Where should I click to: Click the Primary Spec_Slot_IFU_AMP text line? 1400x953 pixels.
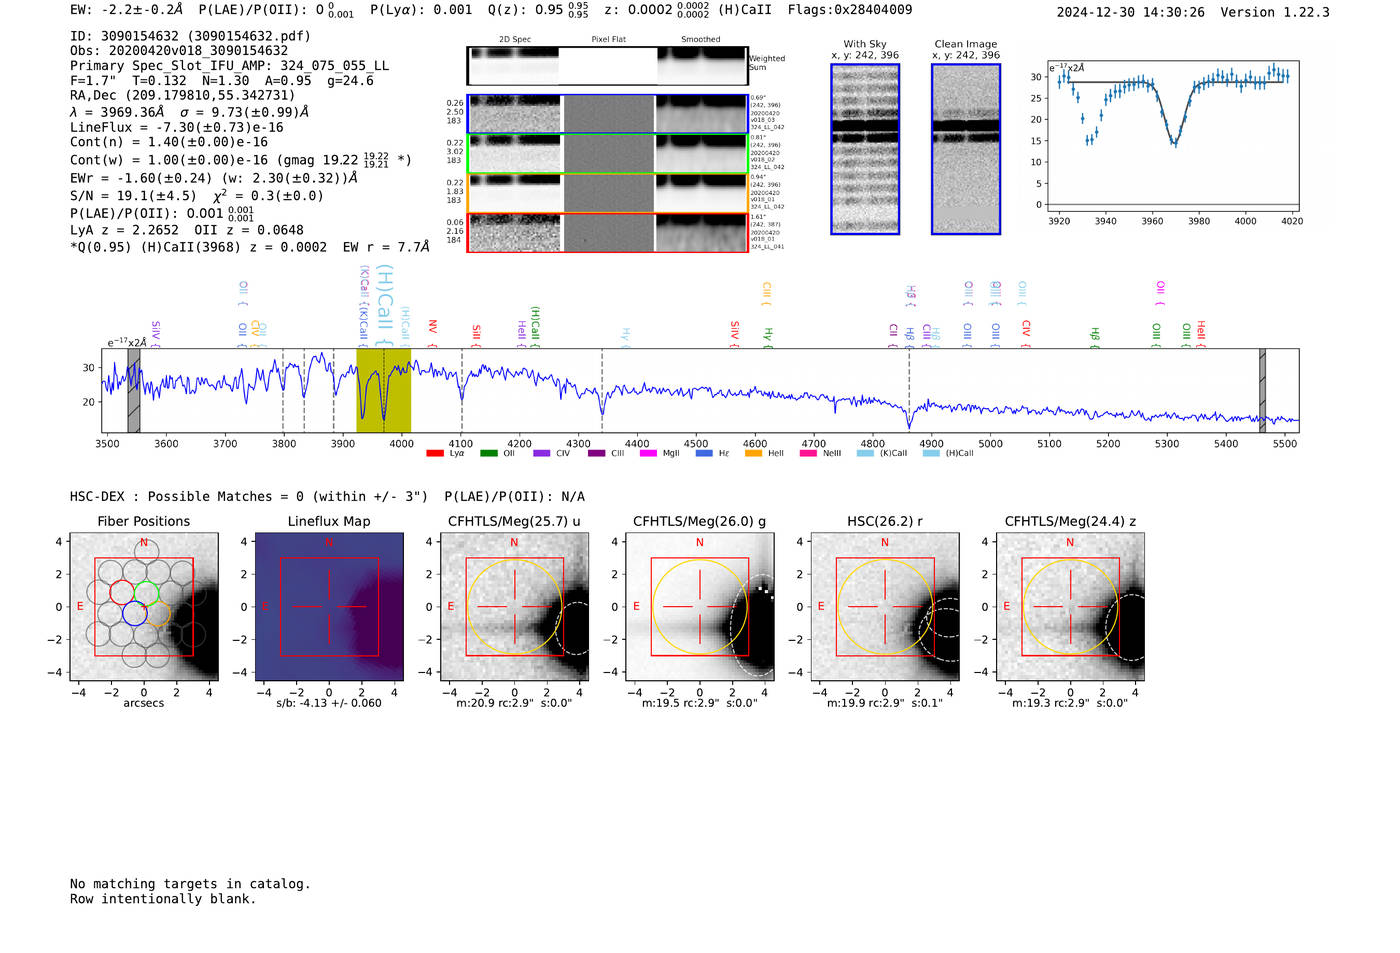229,66
